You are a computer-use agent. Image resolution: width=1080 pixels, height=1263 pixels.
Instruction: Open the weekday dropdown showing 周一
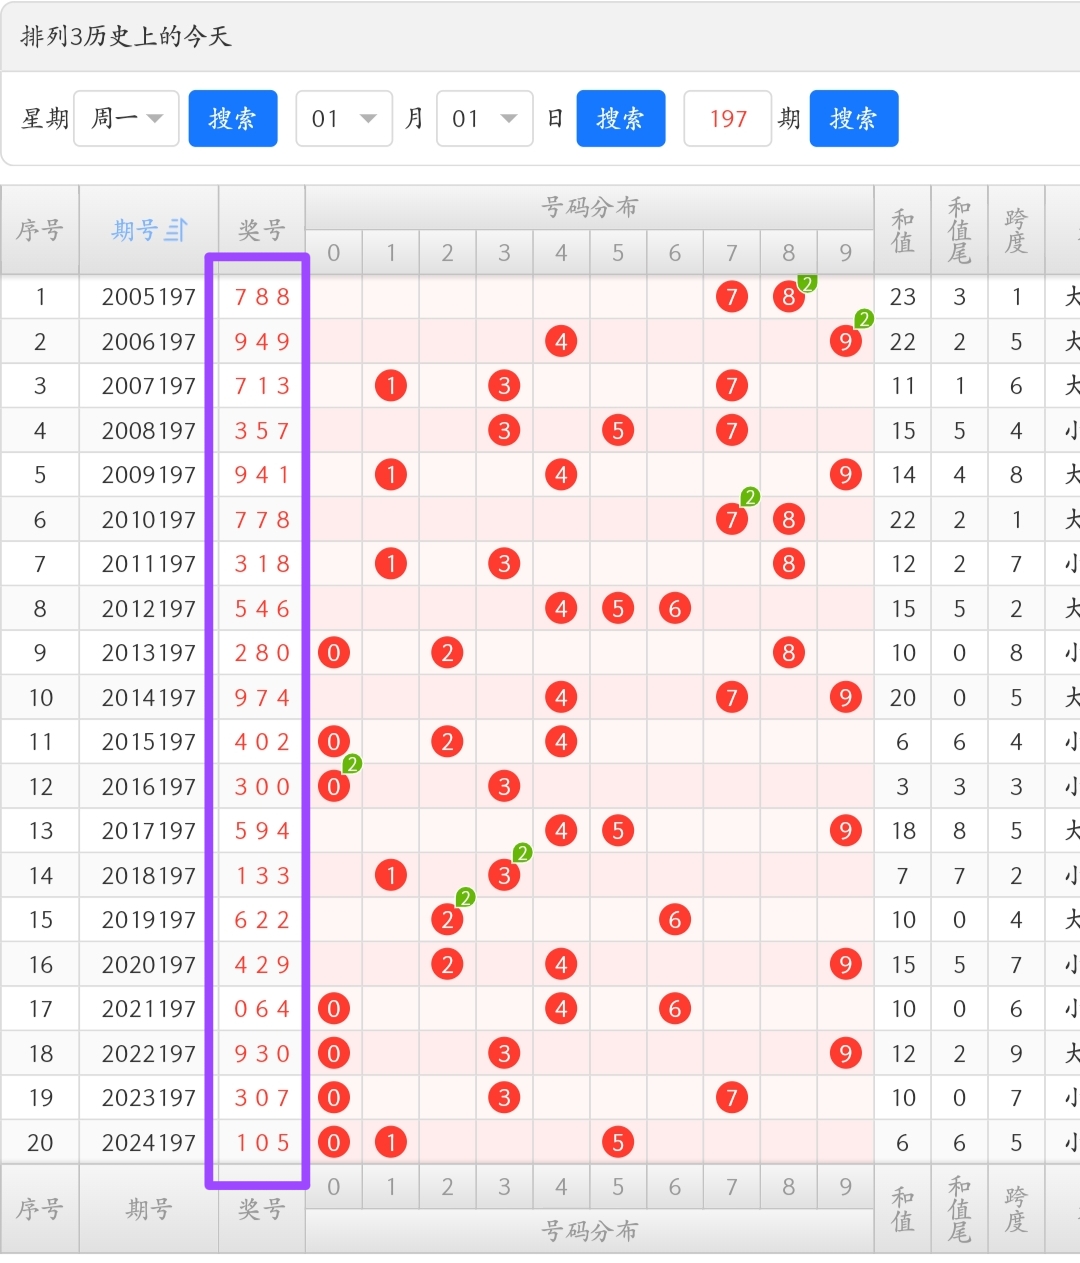click(x=127, y=118)
